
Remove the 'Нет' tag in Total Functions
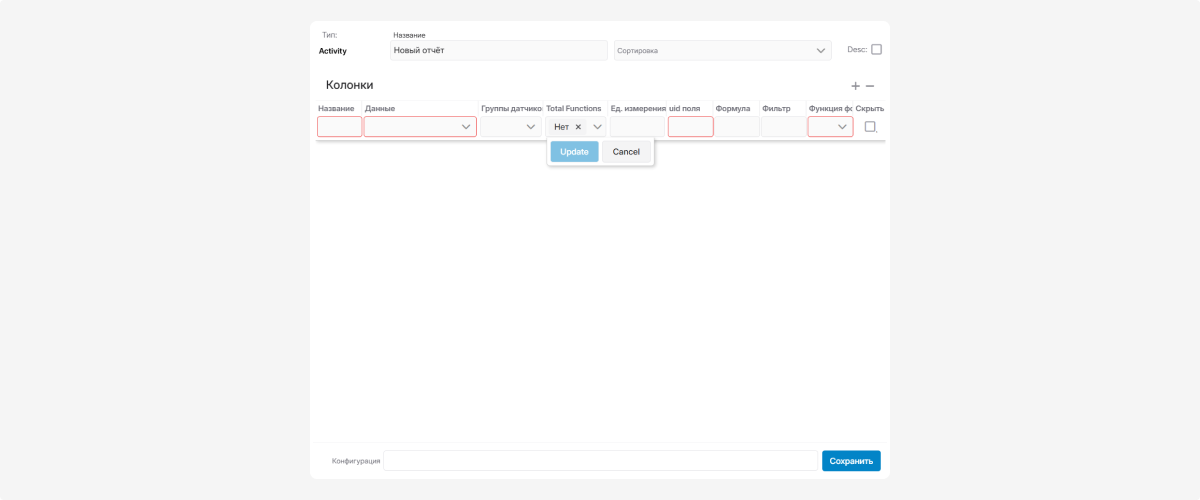tap(578, 127)
